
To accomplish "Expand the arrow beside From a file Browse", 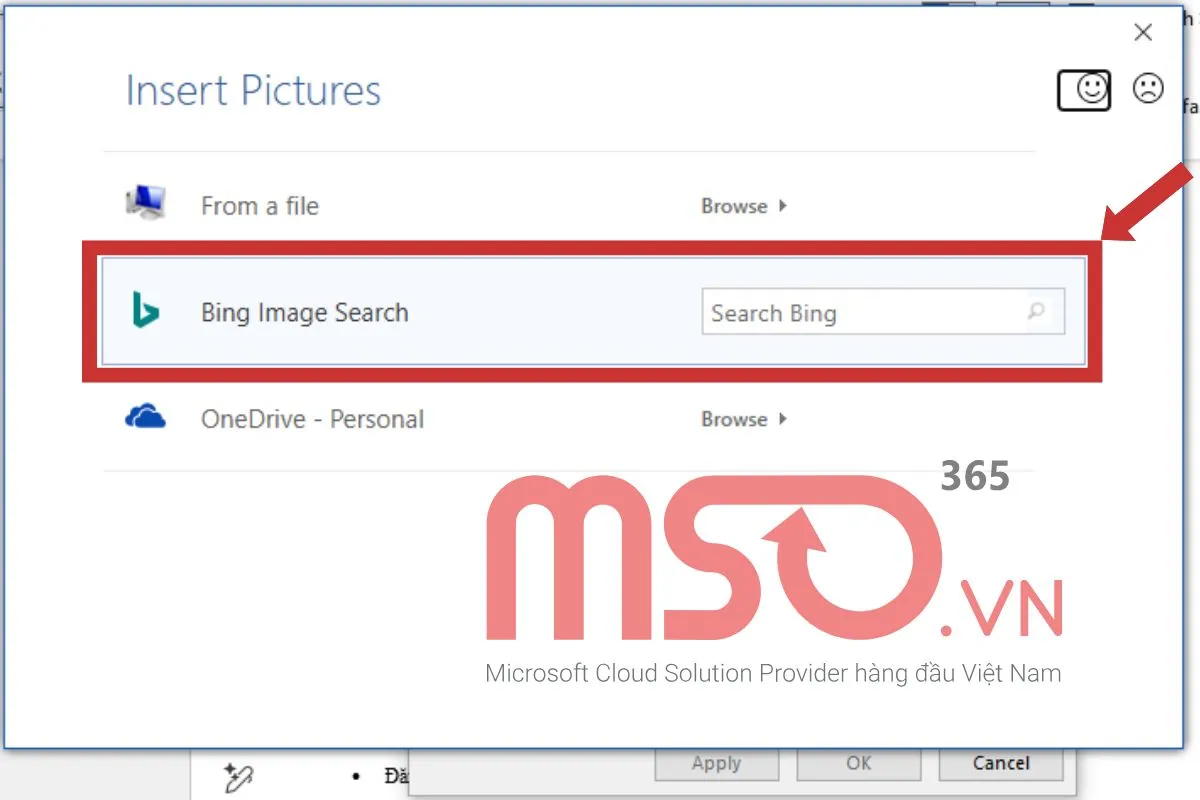I will point(783,206).
